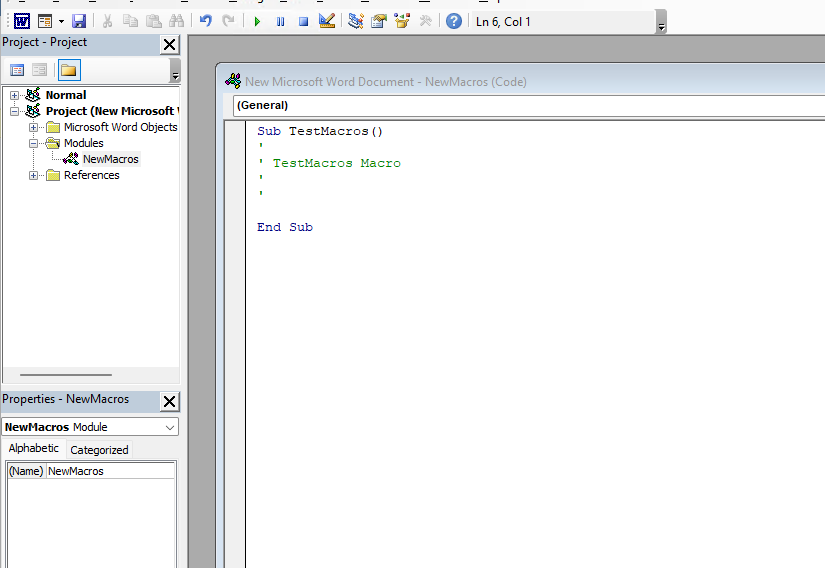Undo the last action in the toolbar

click(205, 21)
